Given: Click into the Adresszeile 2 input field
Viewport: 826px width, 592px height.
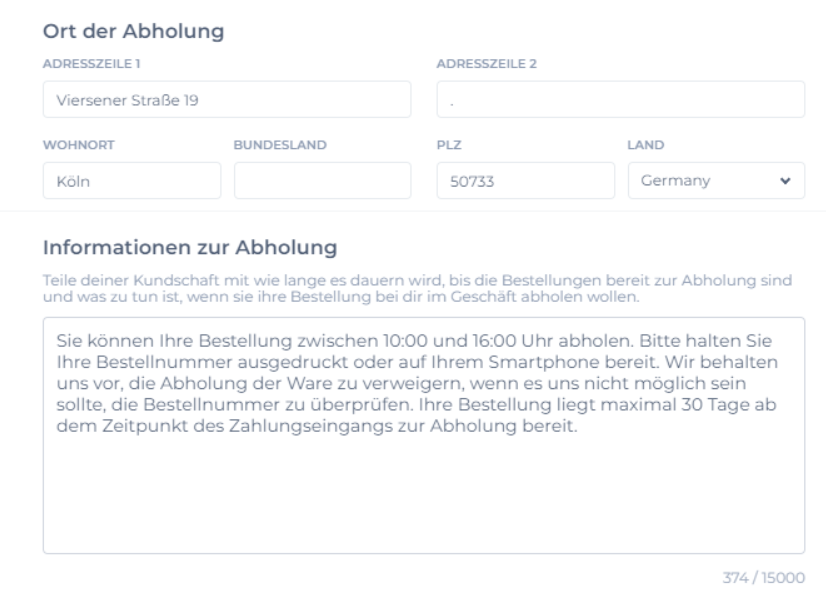Looking at the screenshot, I should (621, 100).
